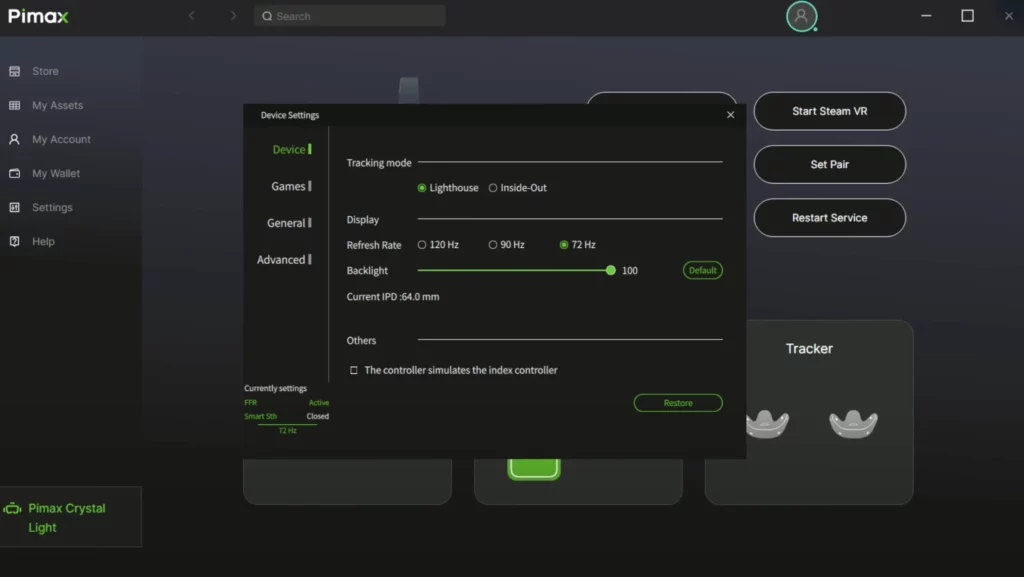Click the Backlight value 100
Viewport: 1024px width, 577px height.
coord(630,270)
